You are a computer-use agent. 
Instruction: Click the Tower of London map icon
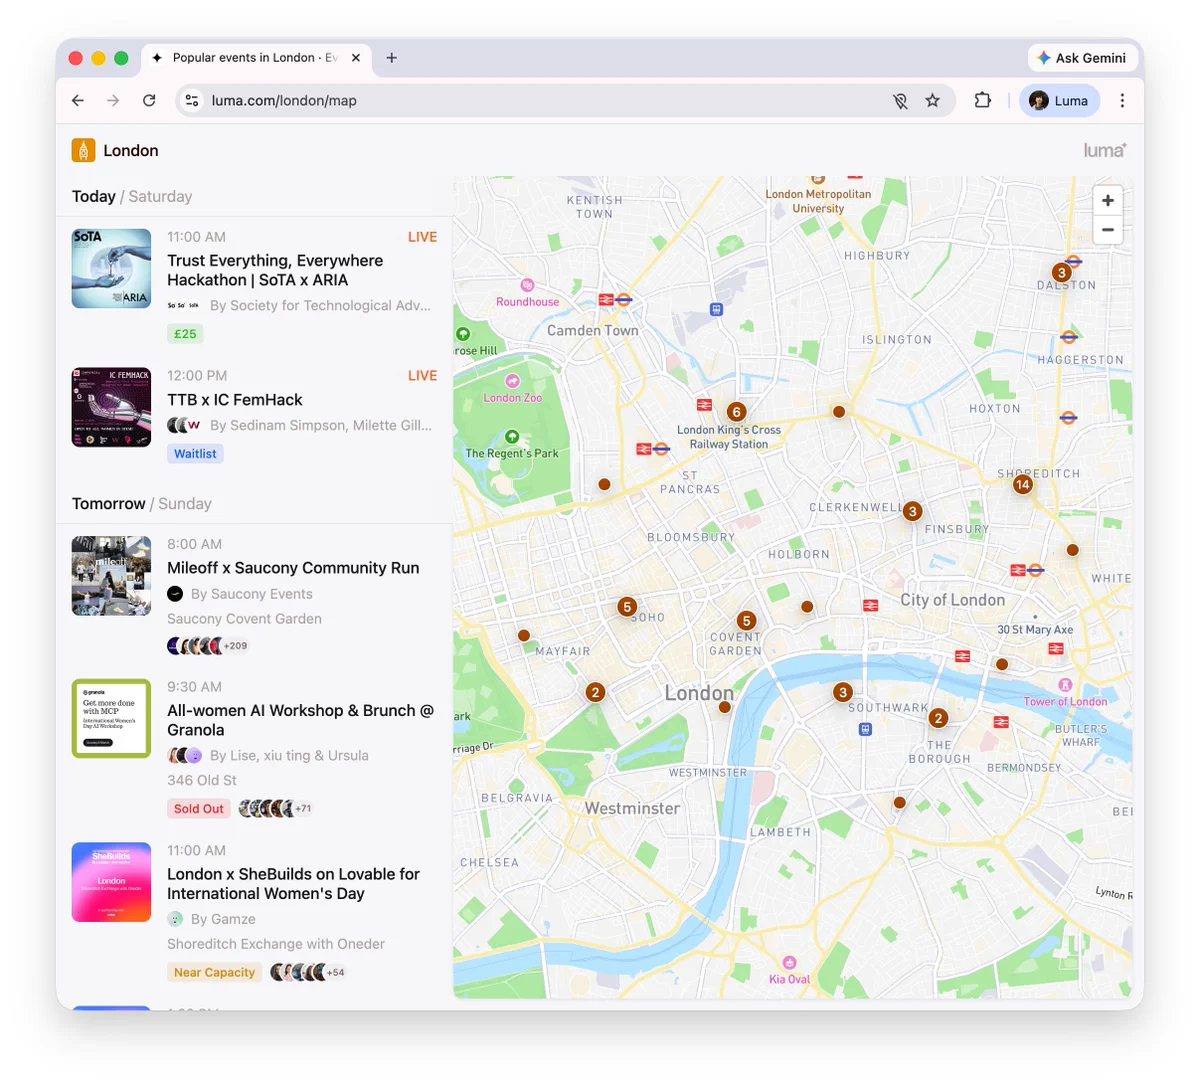coord(1065,685)
